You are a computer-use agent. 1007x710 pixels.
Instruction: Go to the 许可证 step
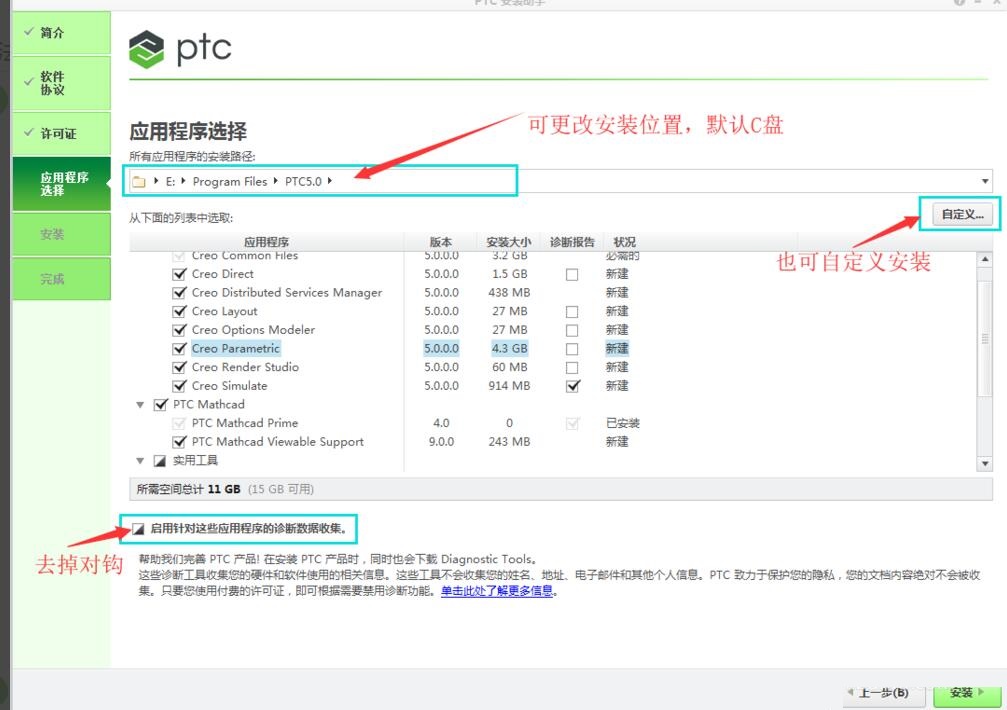(61, 134)
